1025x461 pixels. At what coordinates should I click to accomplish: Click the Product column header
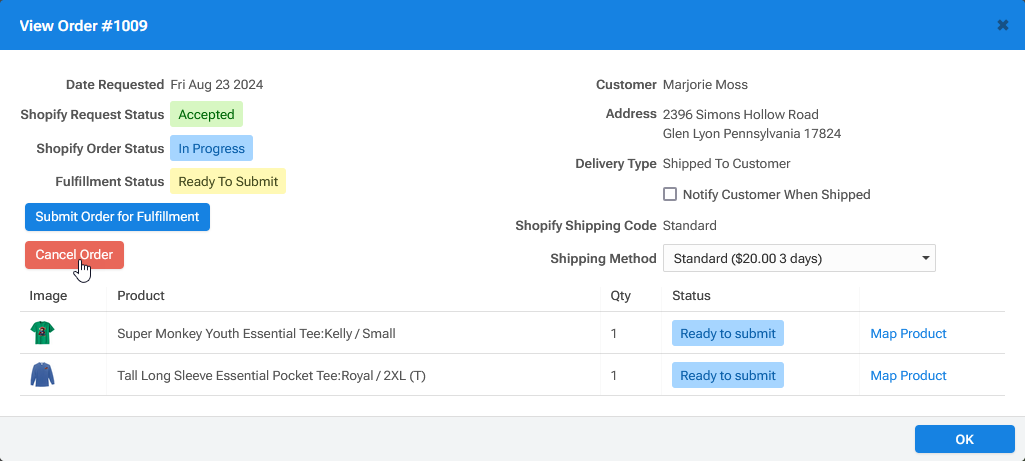coord(141,296)
